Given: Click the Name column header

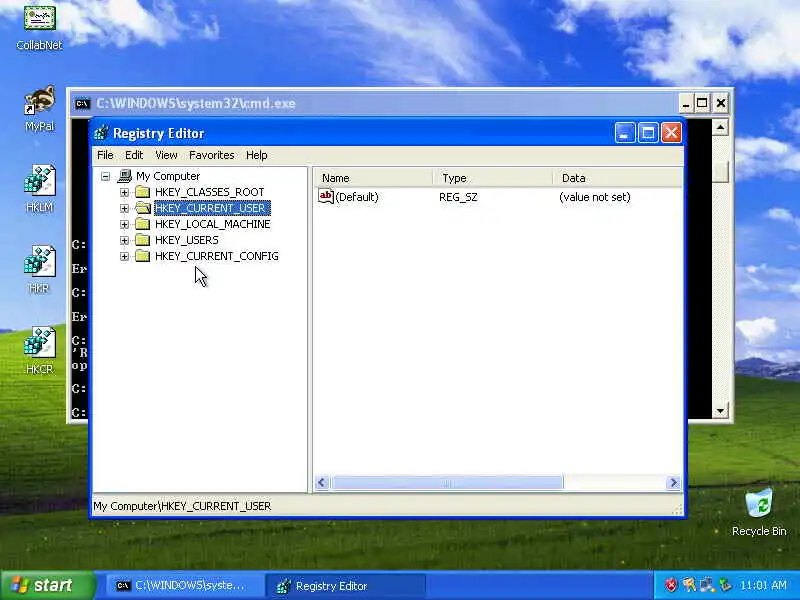Looking at the screenshot, I should coord(373,178).
